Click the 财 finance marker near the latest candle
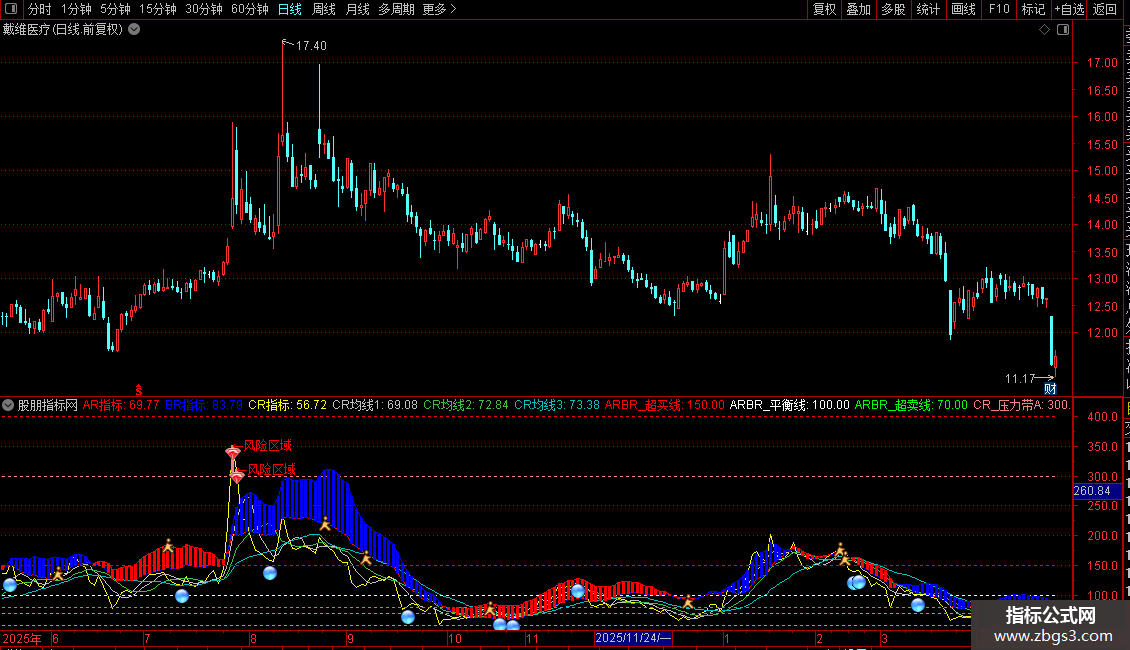1130x650 pixels. click(1050, 389)
